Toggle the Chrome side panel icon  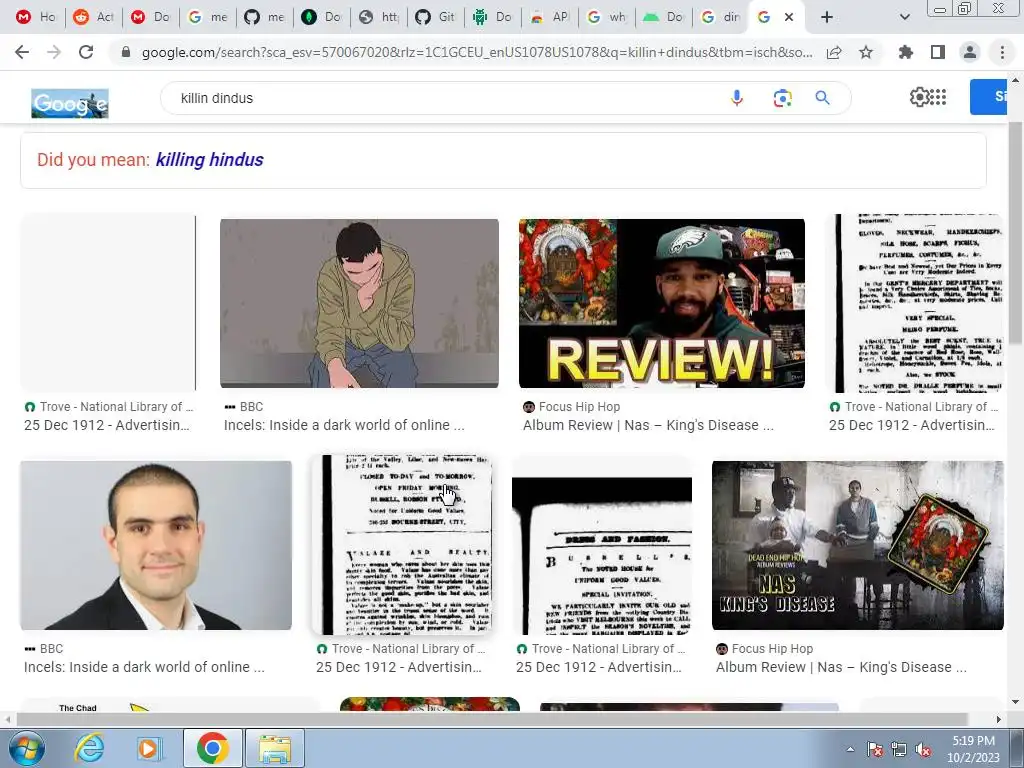click(x=938, y=52)
